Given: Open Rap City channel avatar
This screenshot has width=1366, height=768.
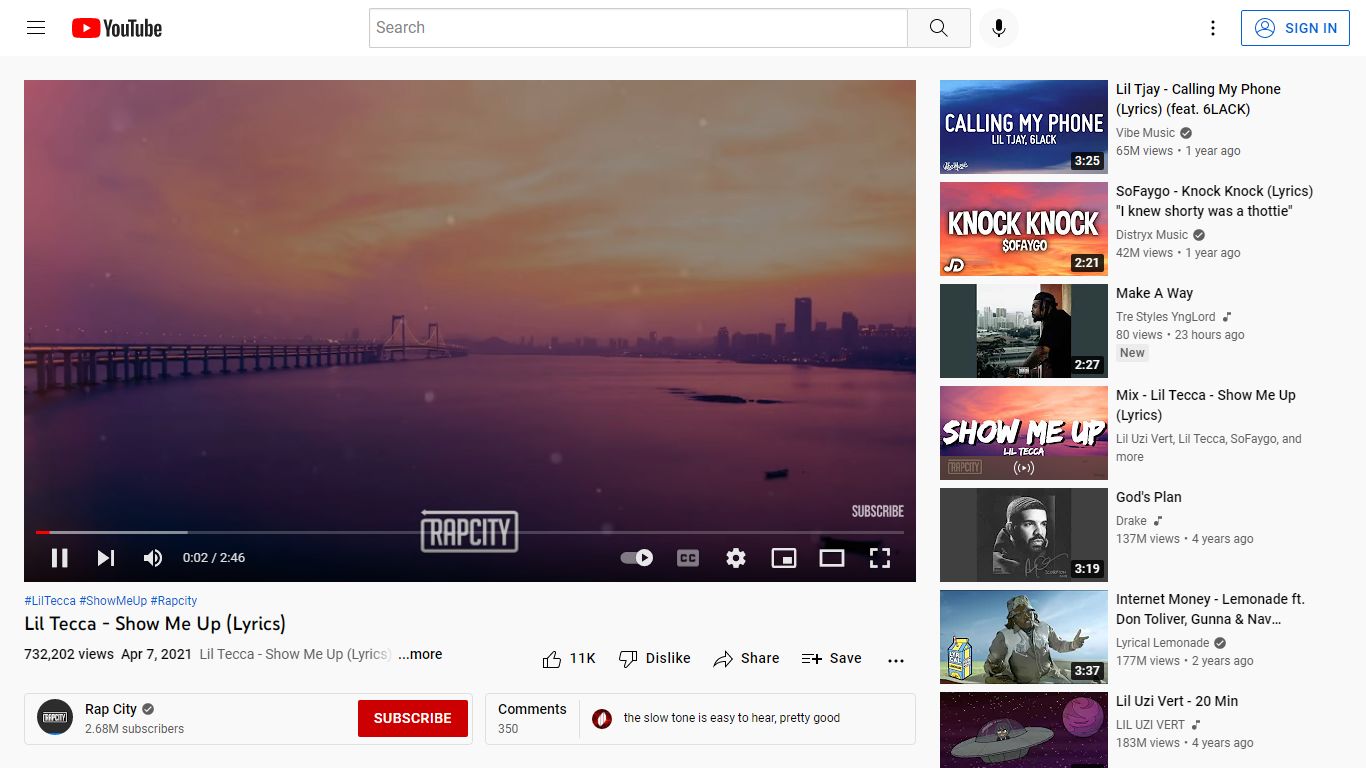Looking at the screenshot, I should coord(55,718).
